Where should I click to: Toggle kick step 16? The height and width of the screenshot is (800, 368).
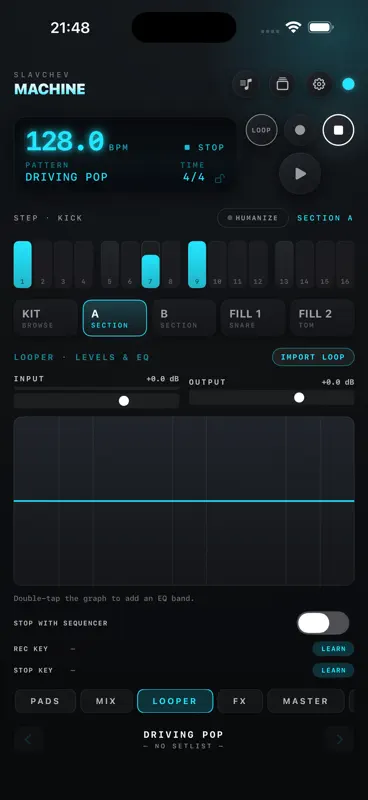pyautogui.click(x=346, y=264)
